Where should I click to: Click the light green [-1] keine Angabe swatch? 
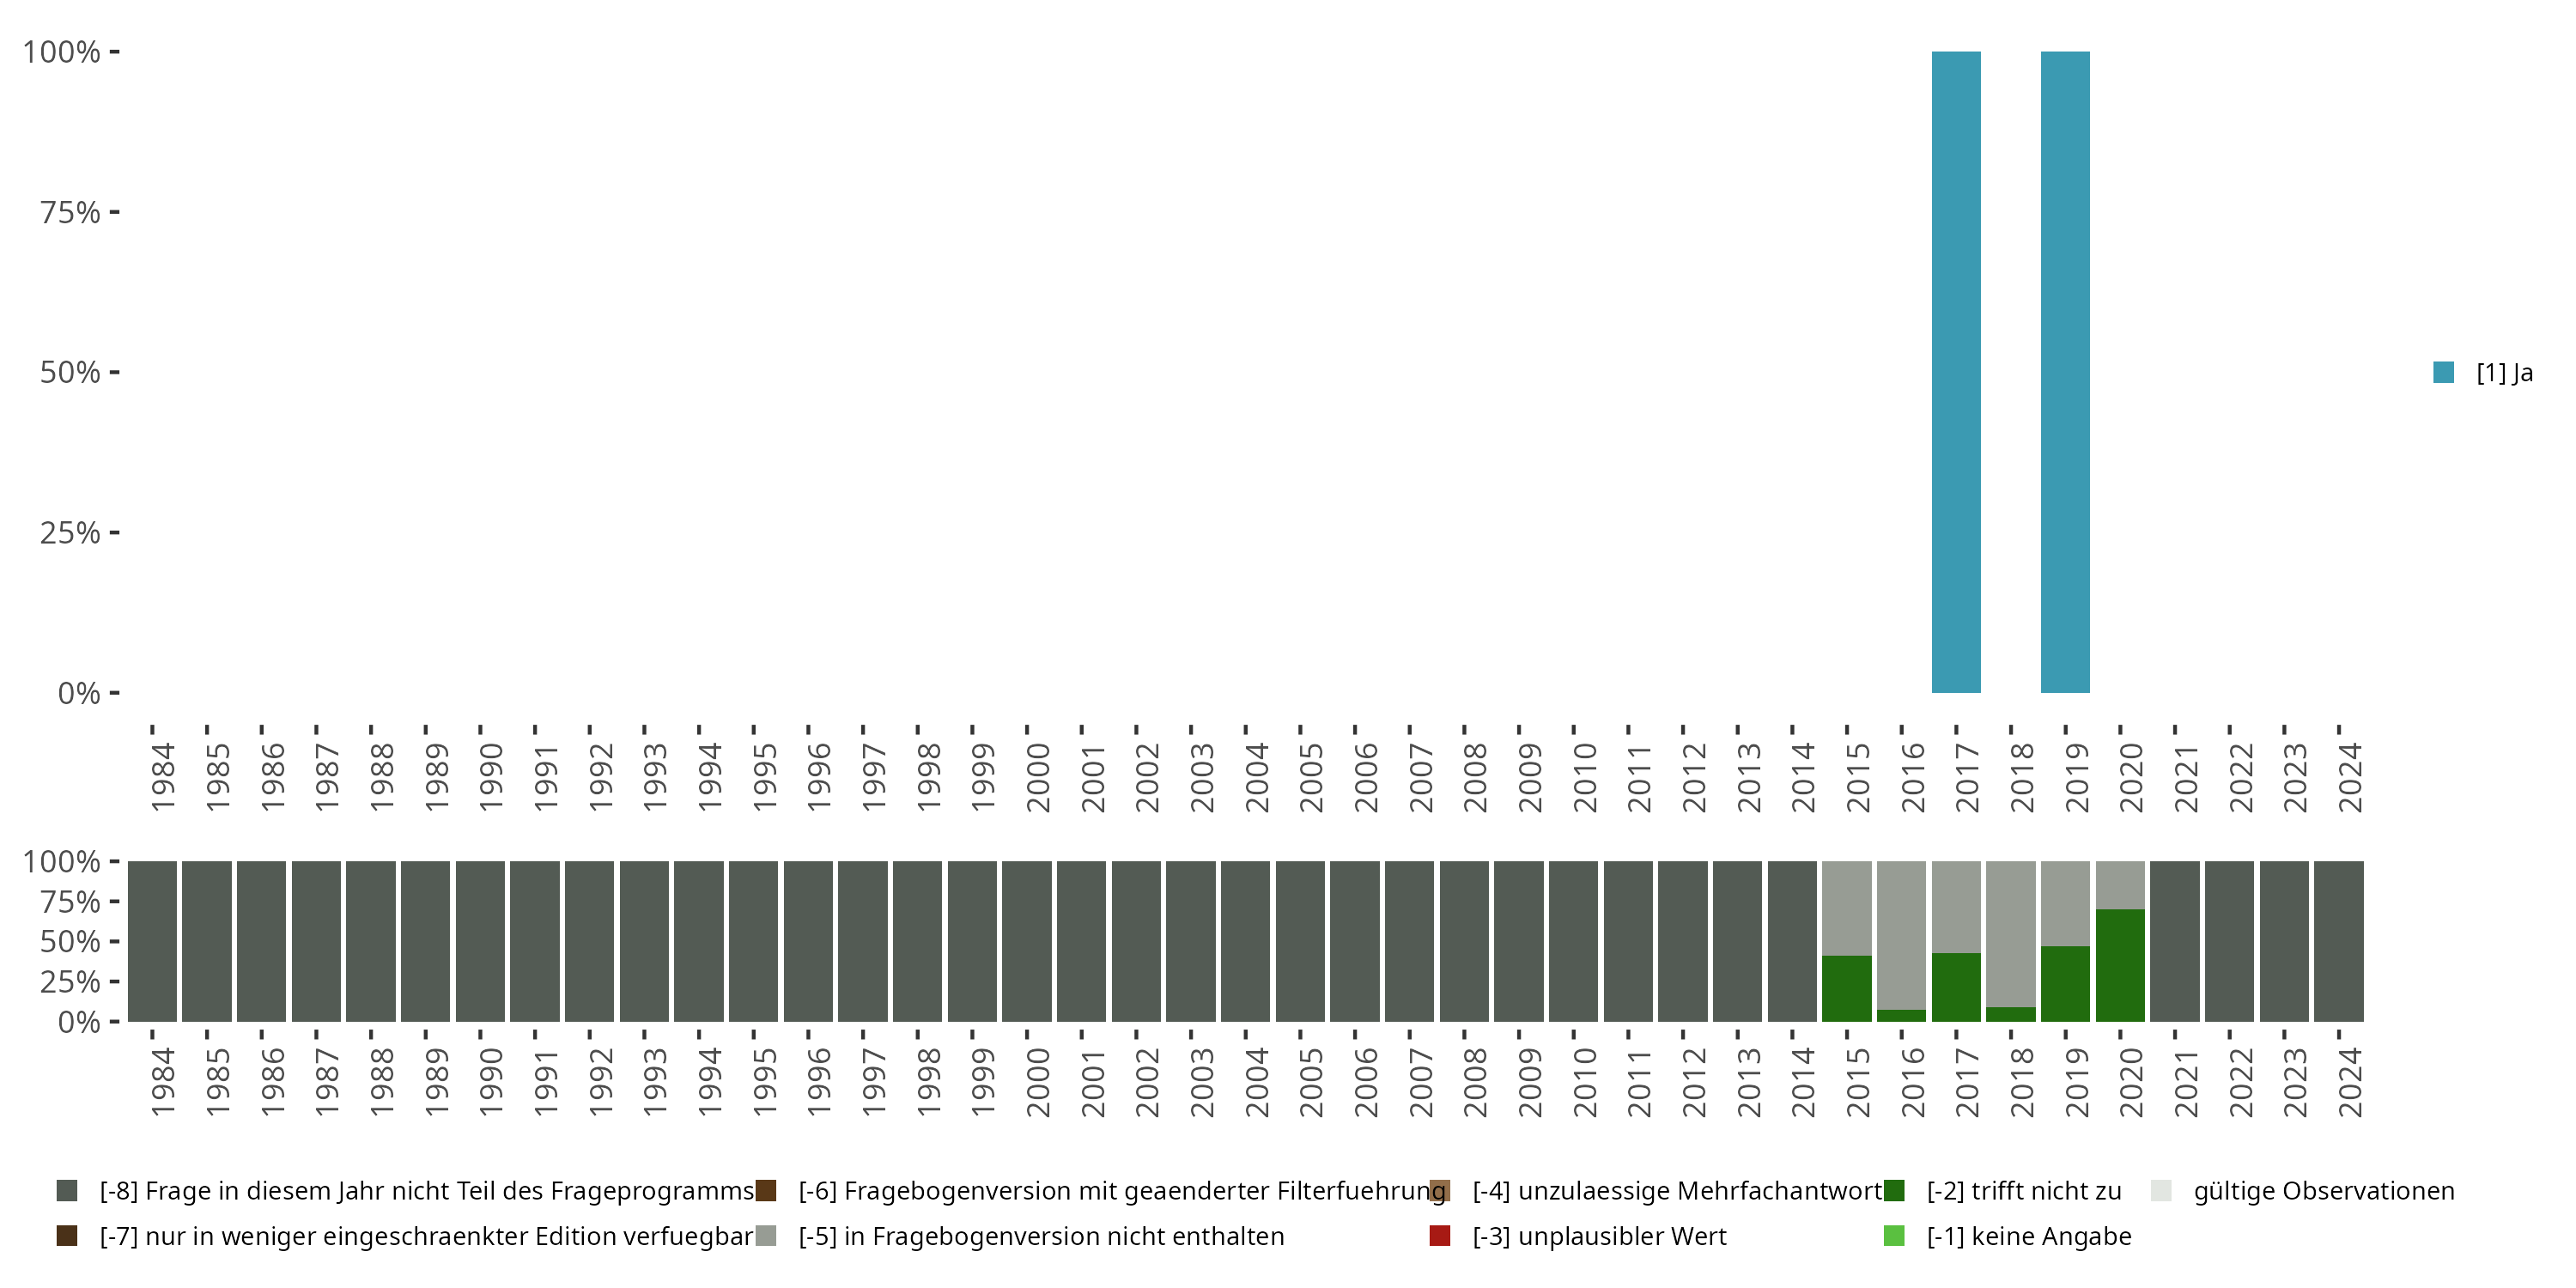[1894, 1235]
